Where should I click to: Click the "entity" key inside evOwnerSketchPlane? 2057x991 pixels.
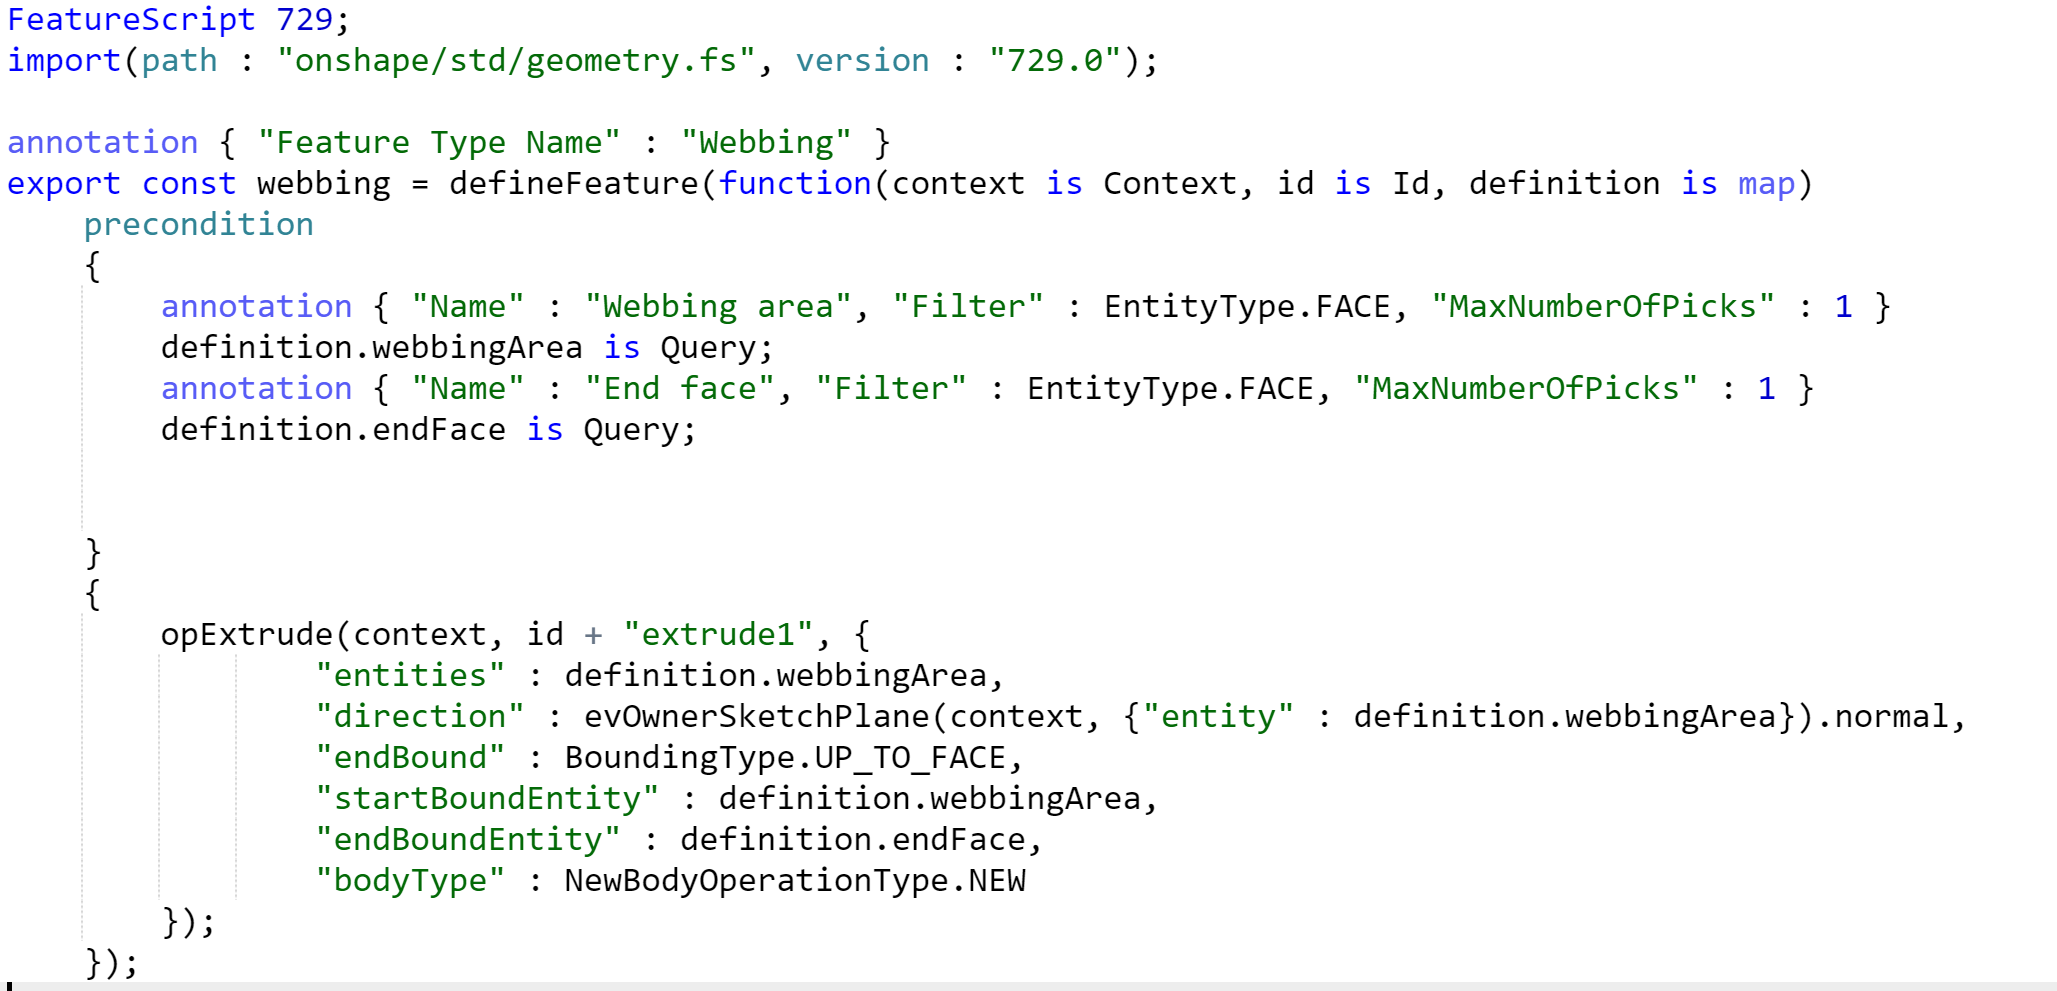(x=1218, y=716)
